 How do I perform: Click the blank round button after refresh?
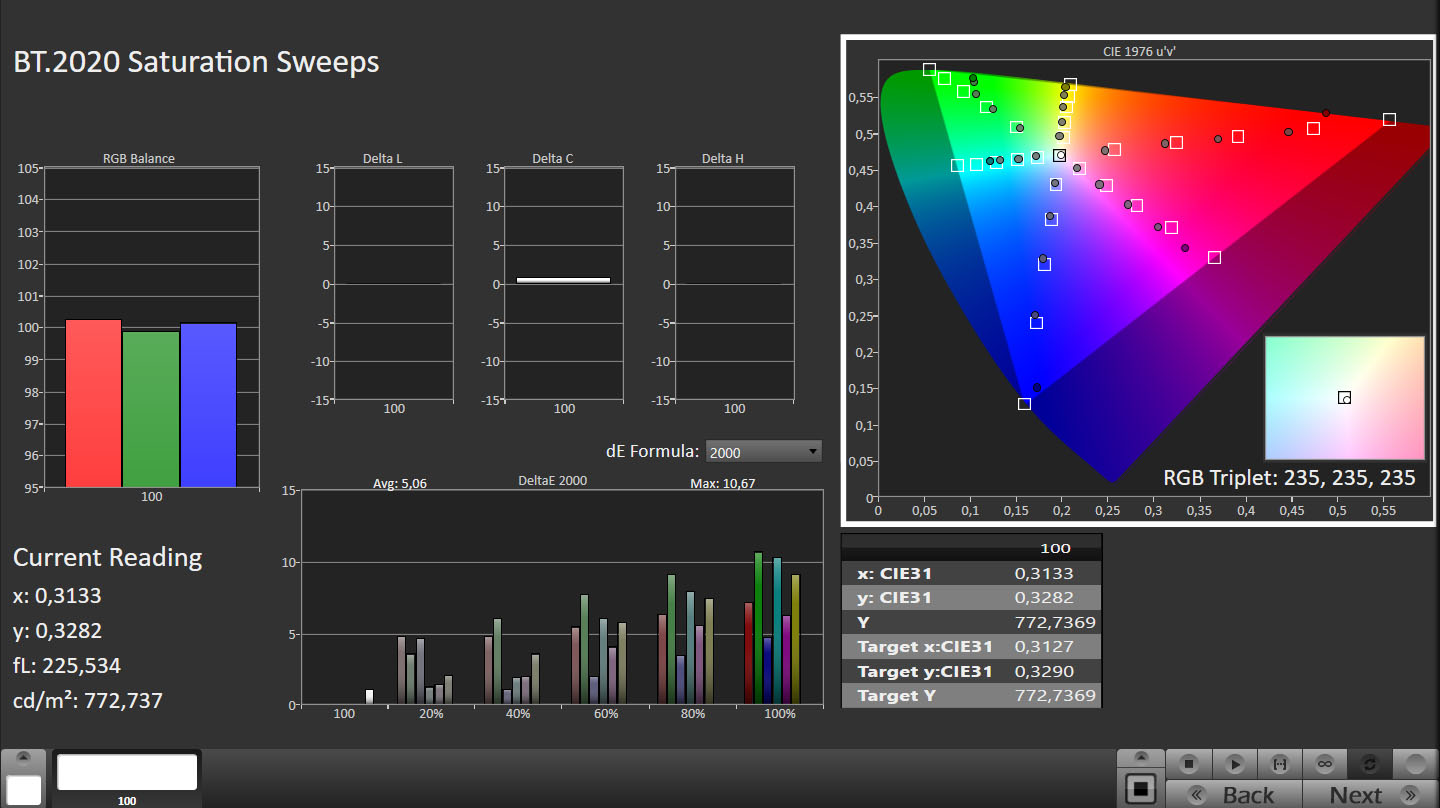point(1415,764)
